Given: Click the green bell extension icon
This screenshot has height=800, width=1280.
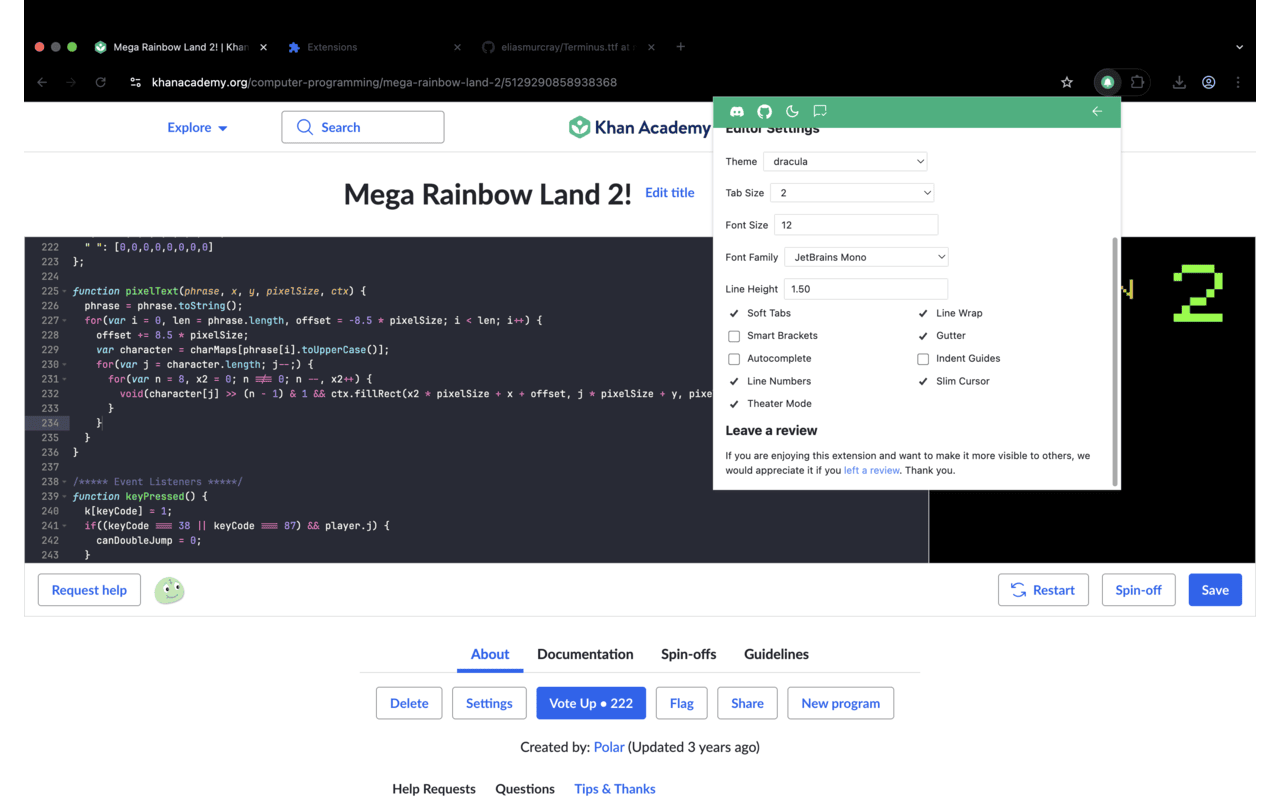Looking at the screenshot, I should coord(1107,83).
